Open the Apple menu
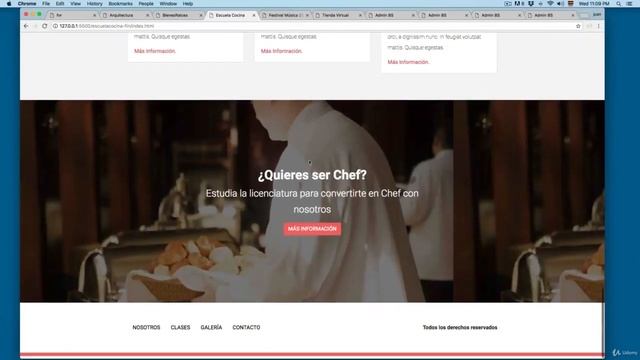 click(x=9, y=4)
